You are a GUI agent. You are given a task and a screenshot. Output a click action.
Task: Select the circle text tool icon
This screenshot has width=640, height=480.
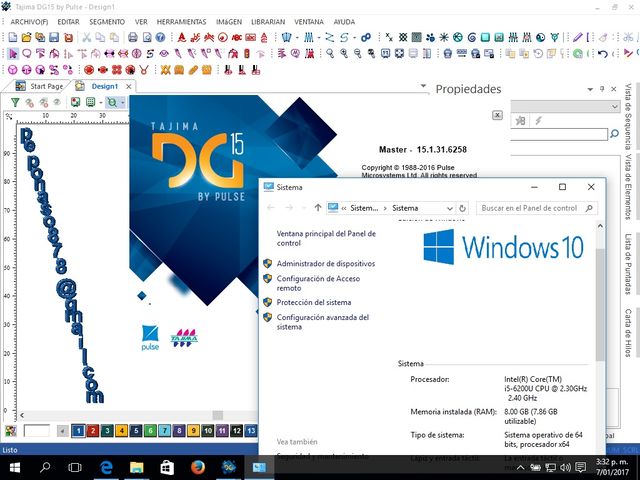(x=223, y=38)
